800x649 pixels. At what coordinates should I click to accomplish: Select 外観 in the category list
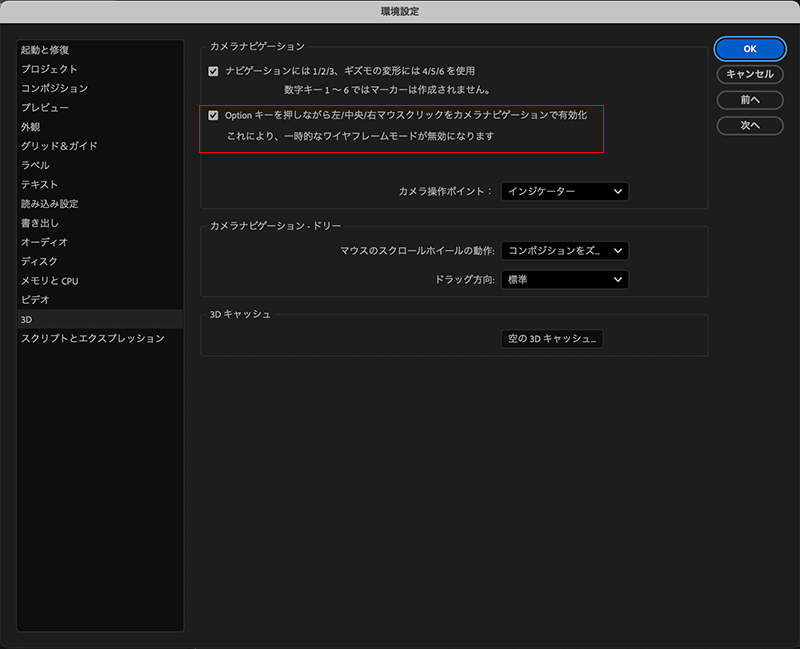point(31,127)
